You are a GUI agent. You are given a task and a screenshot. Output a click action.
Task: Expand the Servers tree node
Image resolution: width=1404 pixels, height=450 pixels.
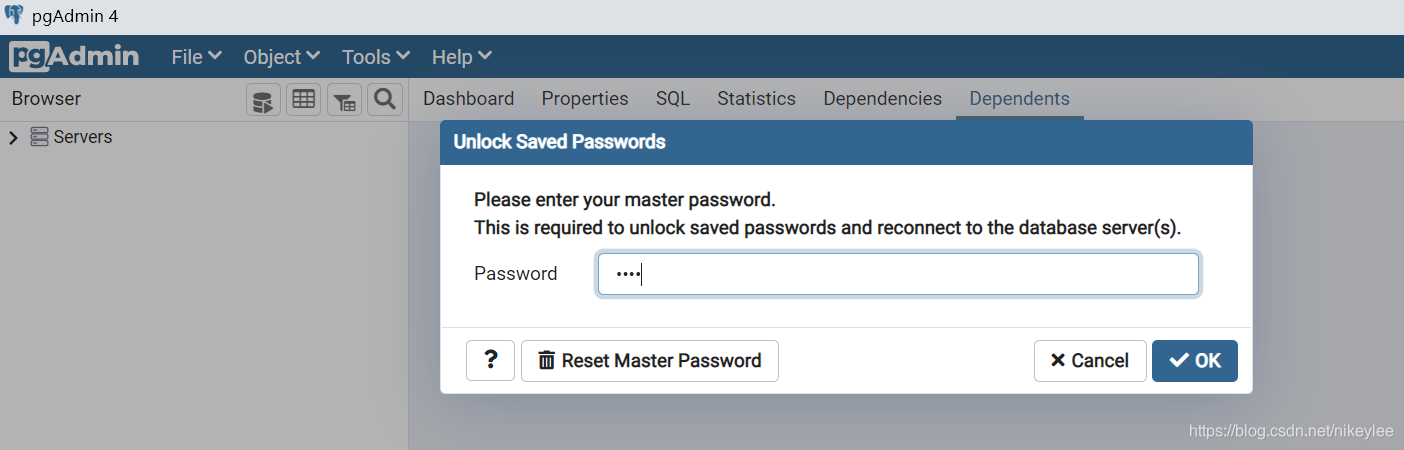pos(13,138)
